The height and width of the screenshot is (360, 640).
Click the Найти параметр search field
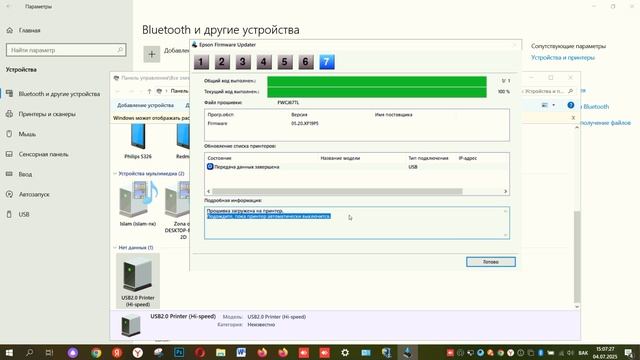66,50
